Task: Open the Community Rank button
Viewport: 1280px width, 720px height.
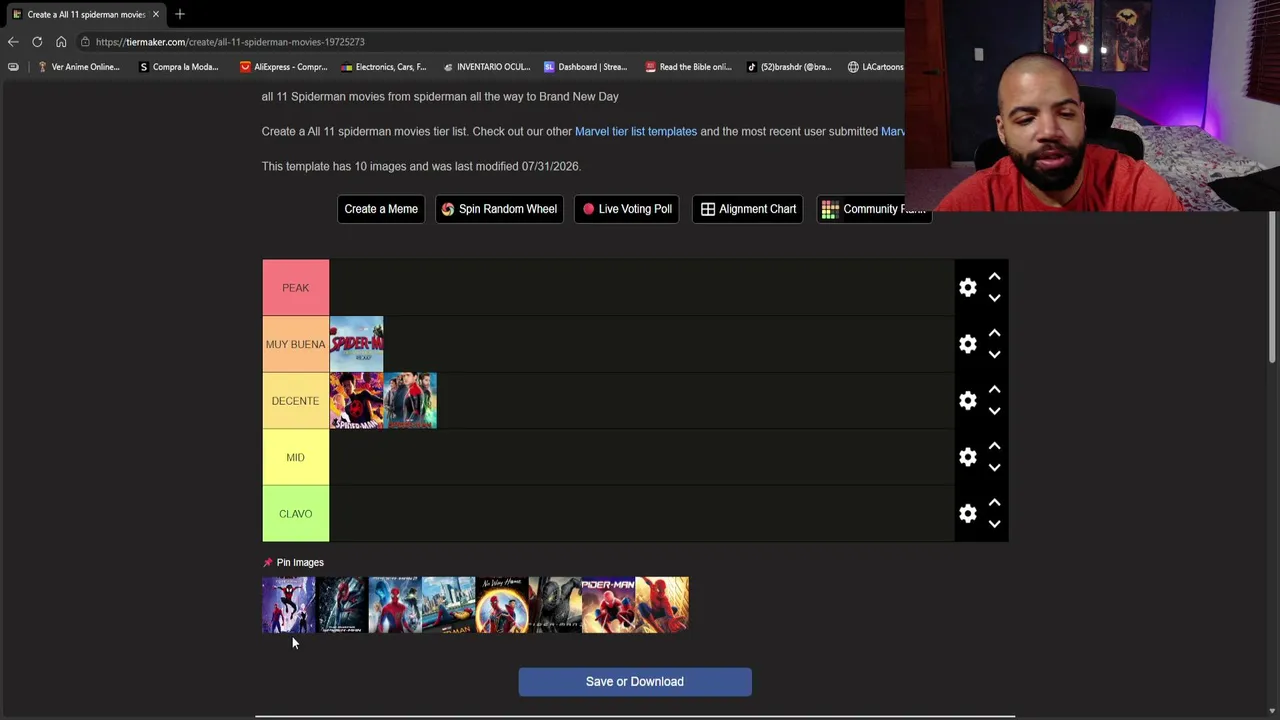Action: (x=874, y=209)
